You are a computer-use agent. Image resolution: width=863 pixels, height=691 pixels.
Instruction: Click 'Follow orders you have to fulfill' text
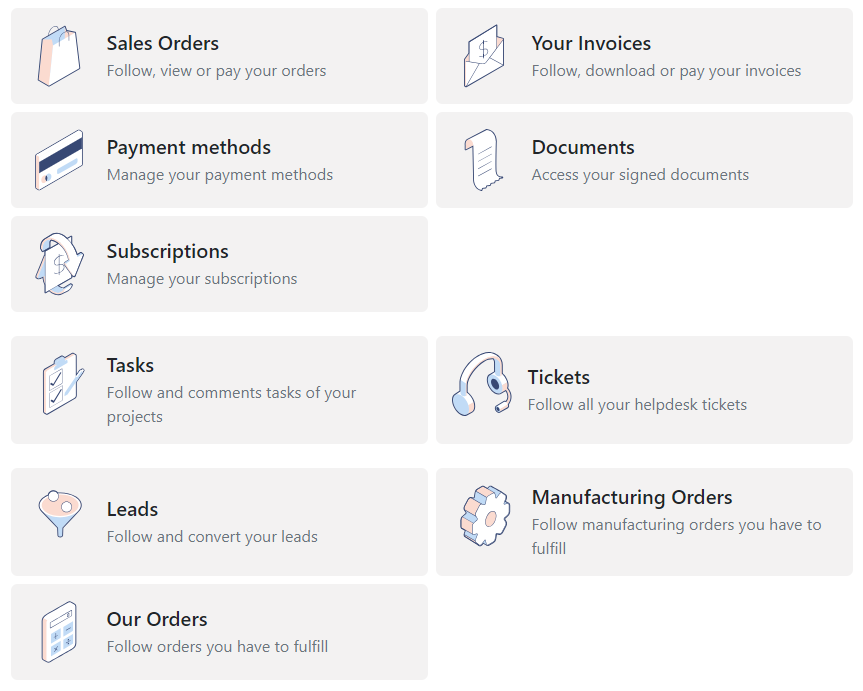tap(217, 647)
